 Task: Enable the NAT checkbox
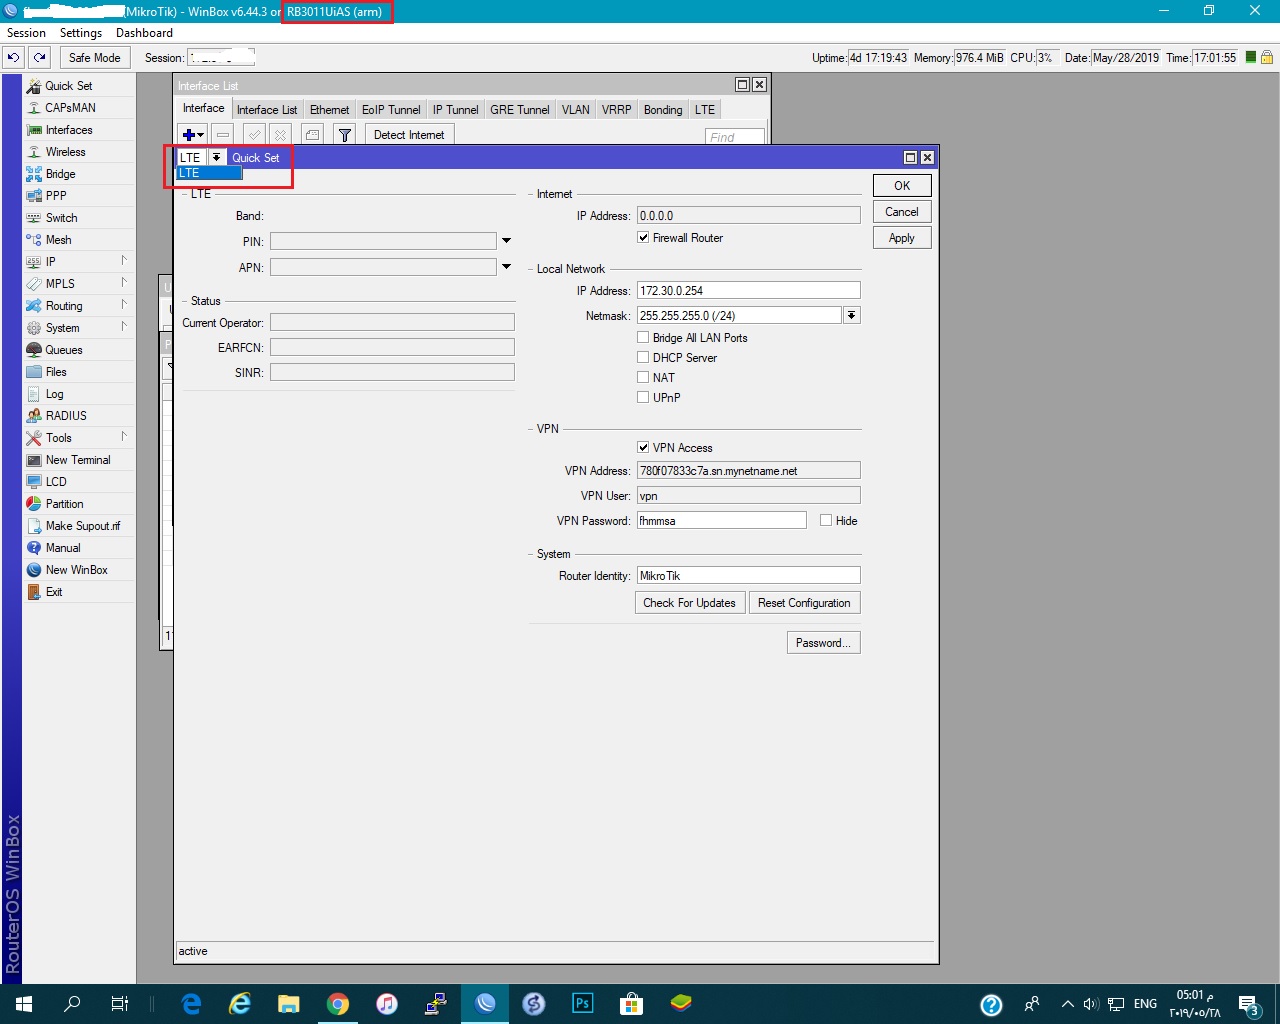(643, 378)
